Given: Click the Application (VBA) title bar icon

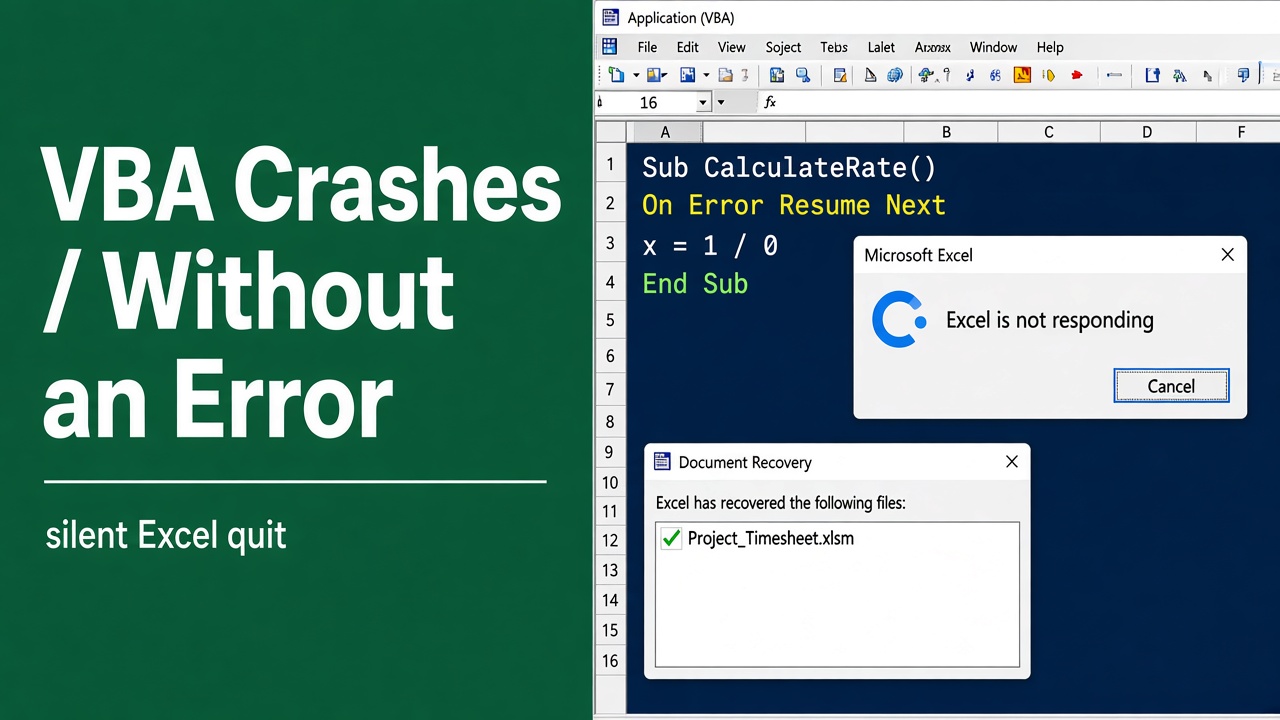Looking at the screenshot, I should [x=610, y=17].
